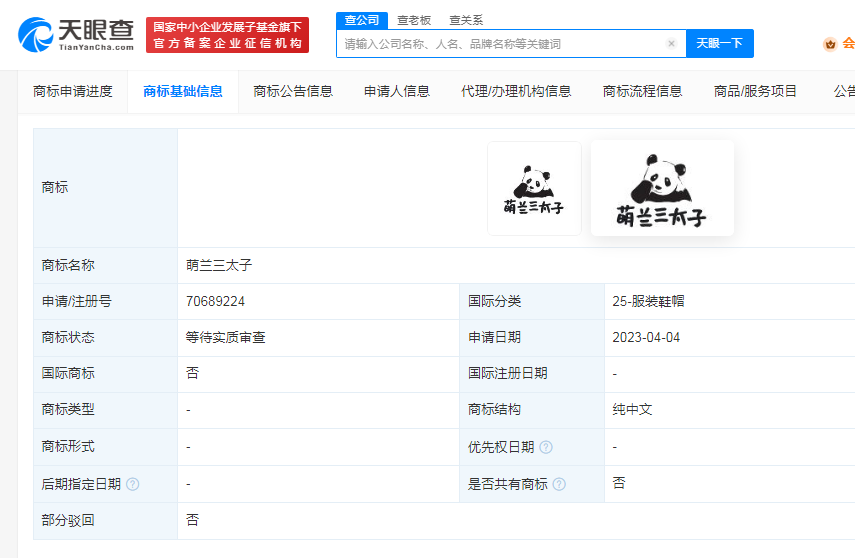This screenshot has height=558, width=855.
Task: Switch to 查关系 search tab
Action: coord(466,19)
